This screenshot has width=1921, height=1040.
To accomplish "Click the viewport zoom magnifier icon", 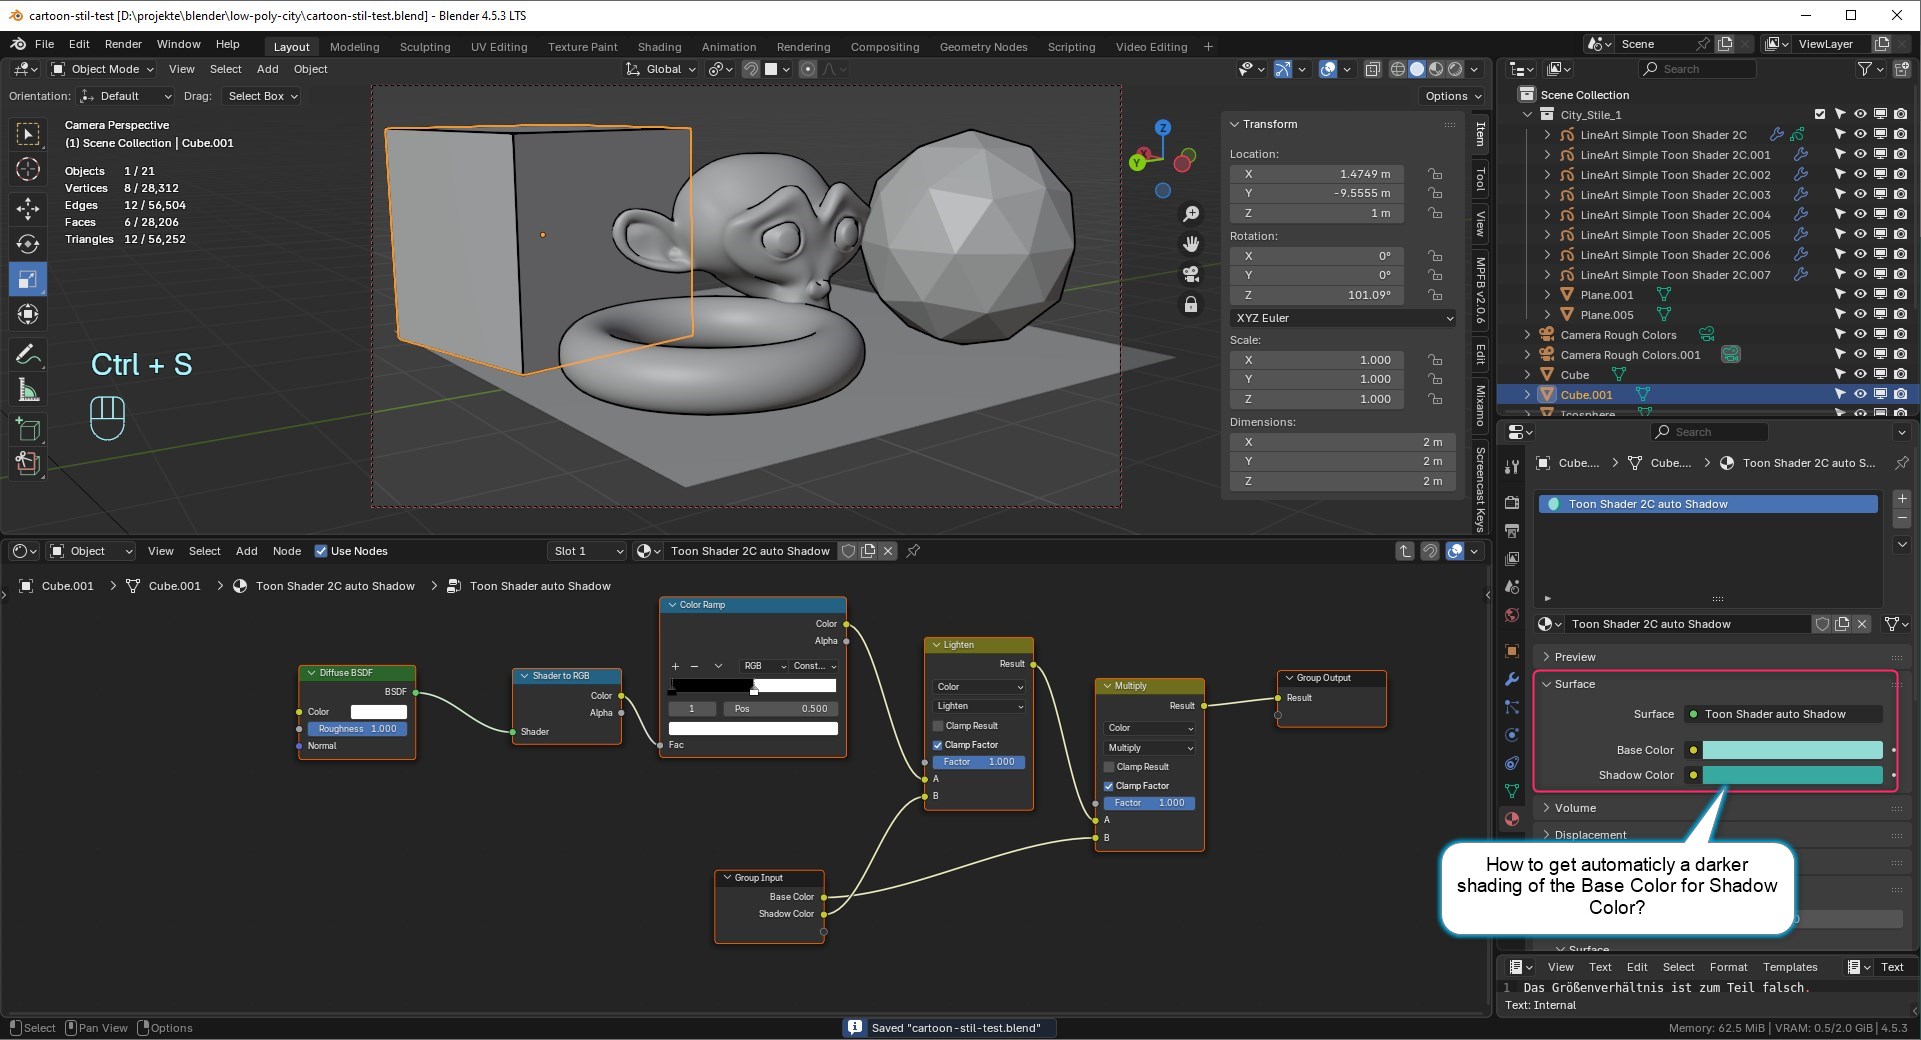I will (x=1191, y=214).
